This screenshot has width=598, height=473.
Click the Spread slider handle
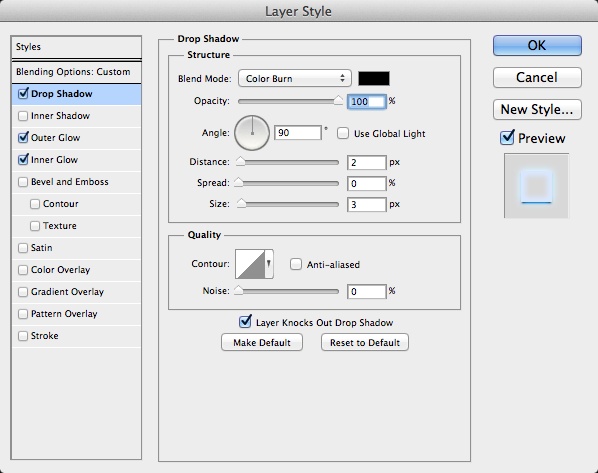(x=239, y=182)
